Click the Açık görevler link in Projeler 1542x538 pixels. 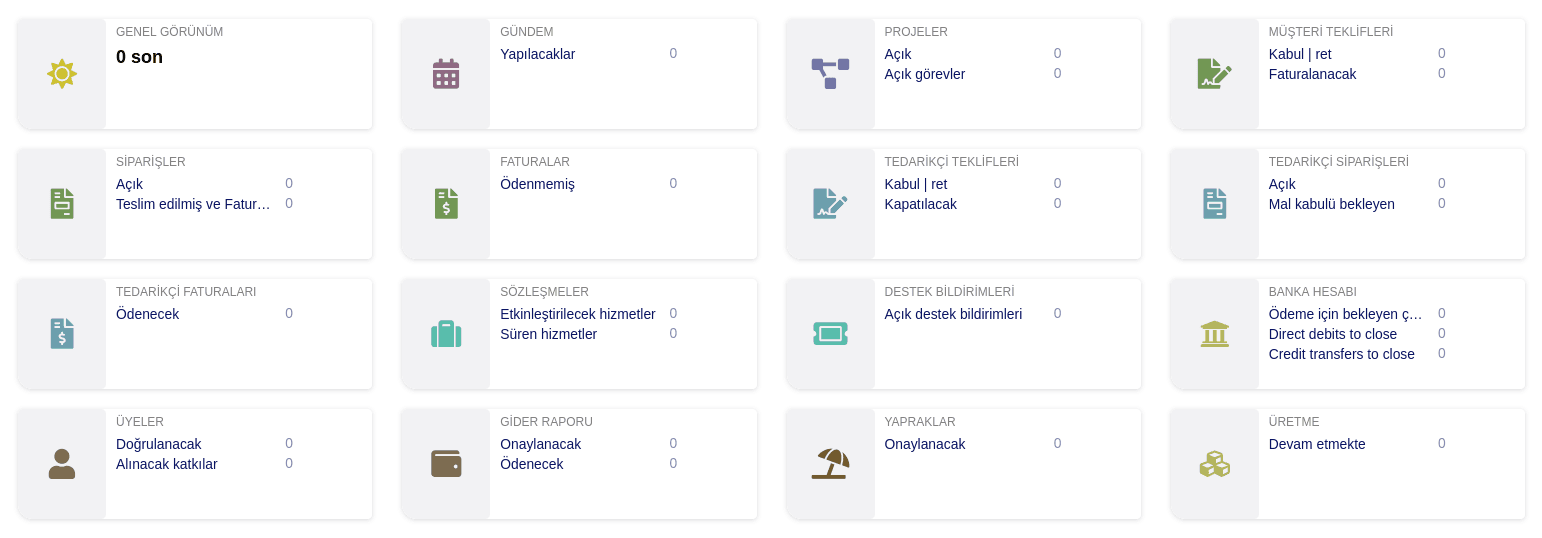[925, 74]
